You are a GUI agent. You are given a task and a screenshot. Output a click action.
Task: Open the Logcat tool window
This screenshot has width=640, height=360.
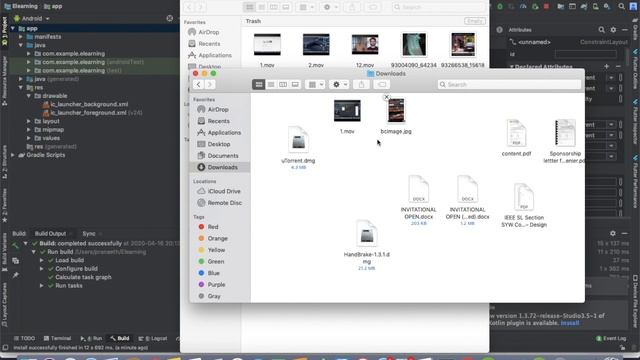153,338
